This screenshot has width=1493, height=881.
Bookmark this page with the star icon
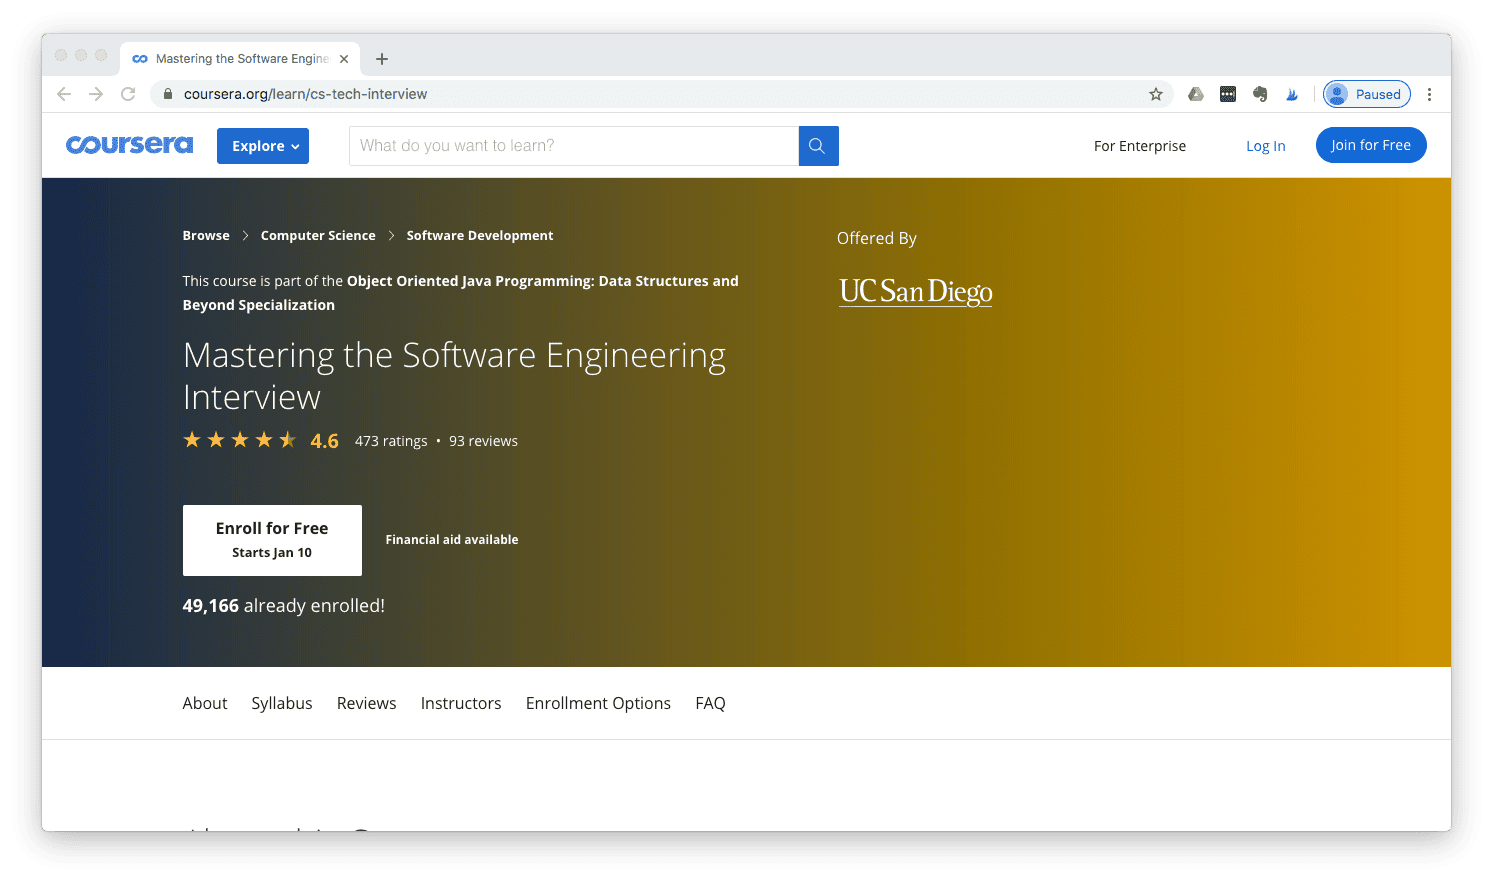1155,94
